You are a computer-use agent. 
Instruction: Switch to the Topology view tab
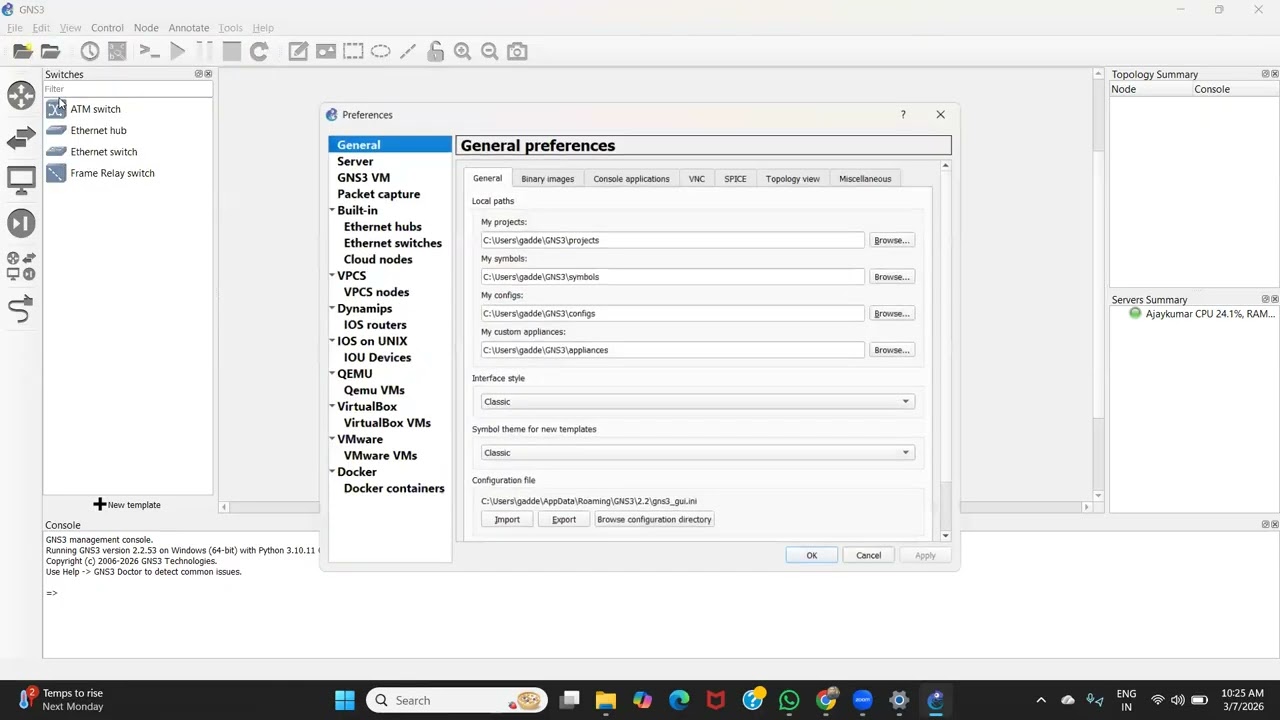(792, 179)
